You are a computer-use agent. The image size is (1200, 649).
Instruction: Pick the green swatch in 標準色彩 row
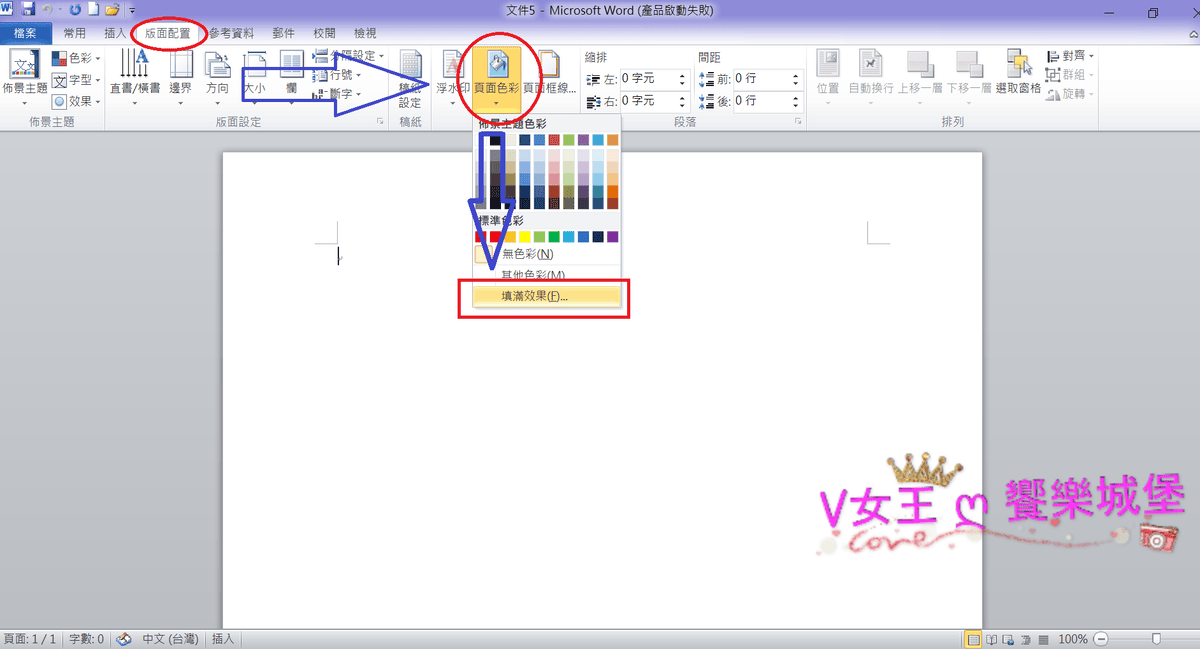(554, 237)
